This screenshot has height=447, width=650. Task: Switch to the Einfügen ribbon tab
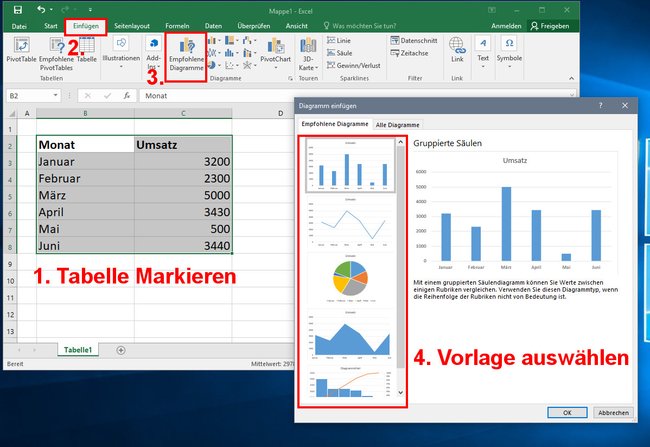[86, 26]
